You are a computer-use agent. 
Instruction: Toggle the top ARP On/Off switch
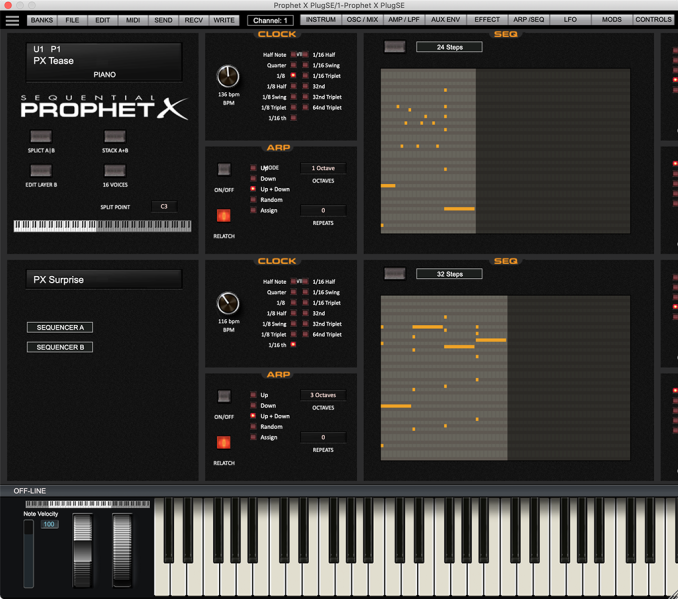(224, 170)
